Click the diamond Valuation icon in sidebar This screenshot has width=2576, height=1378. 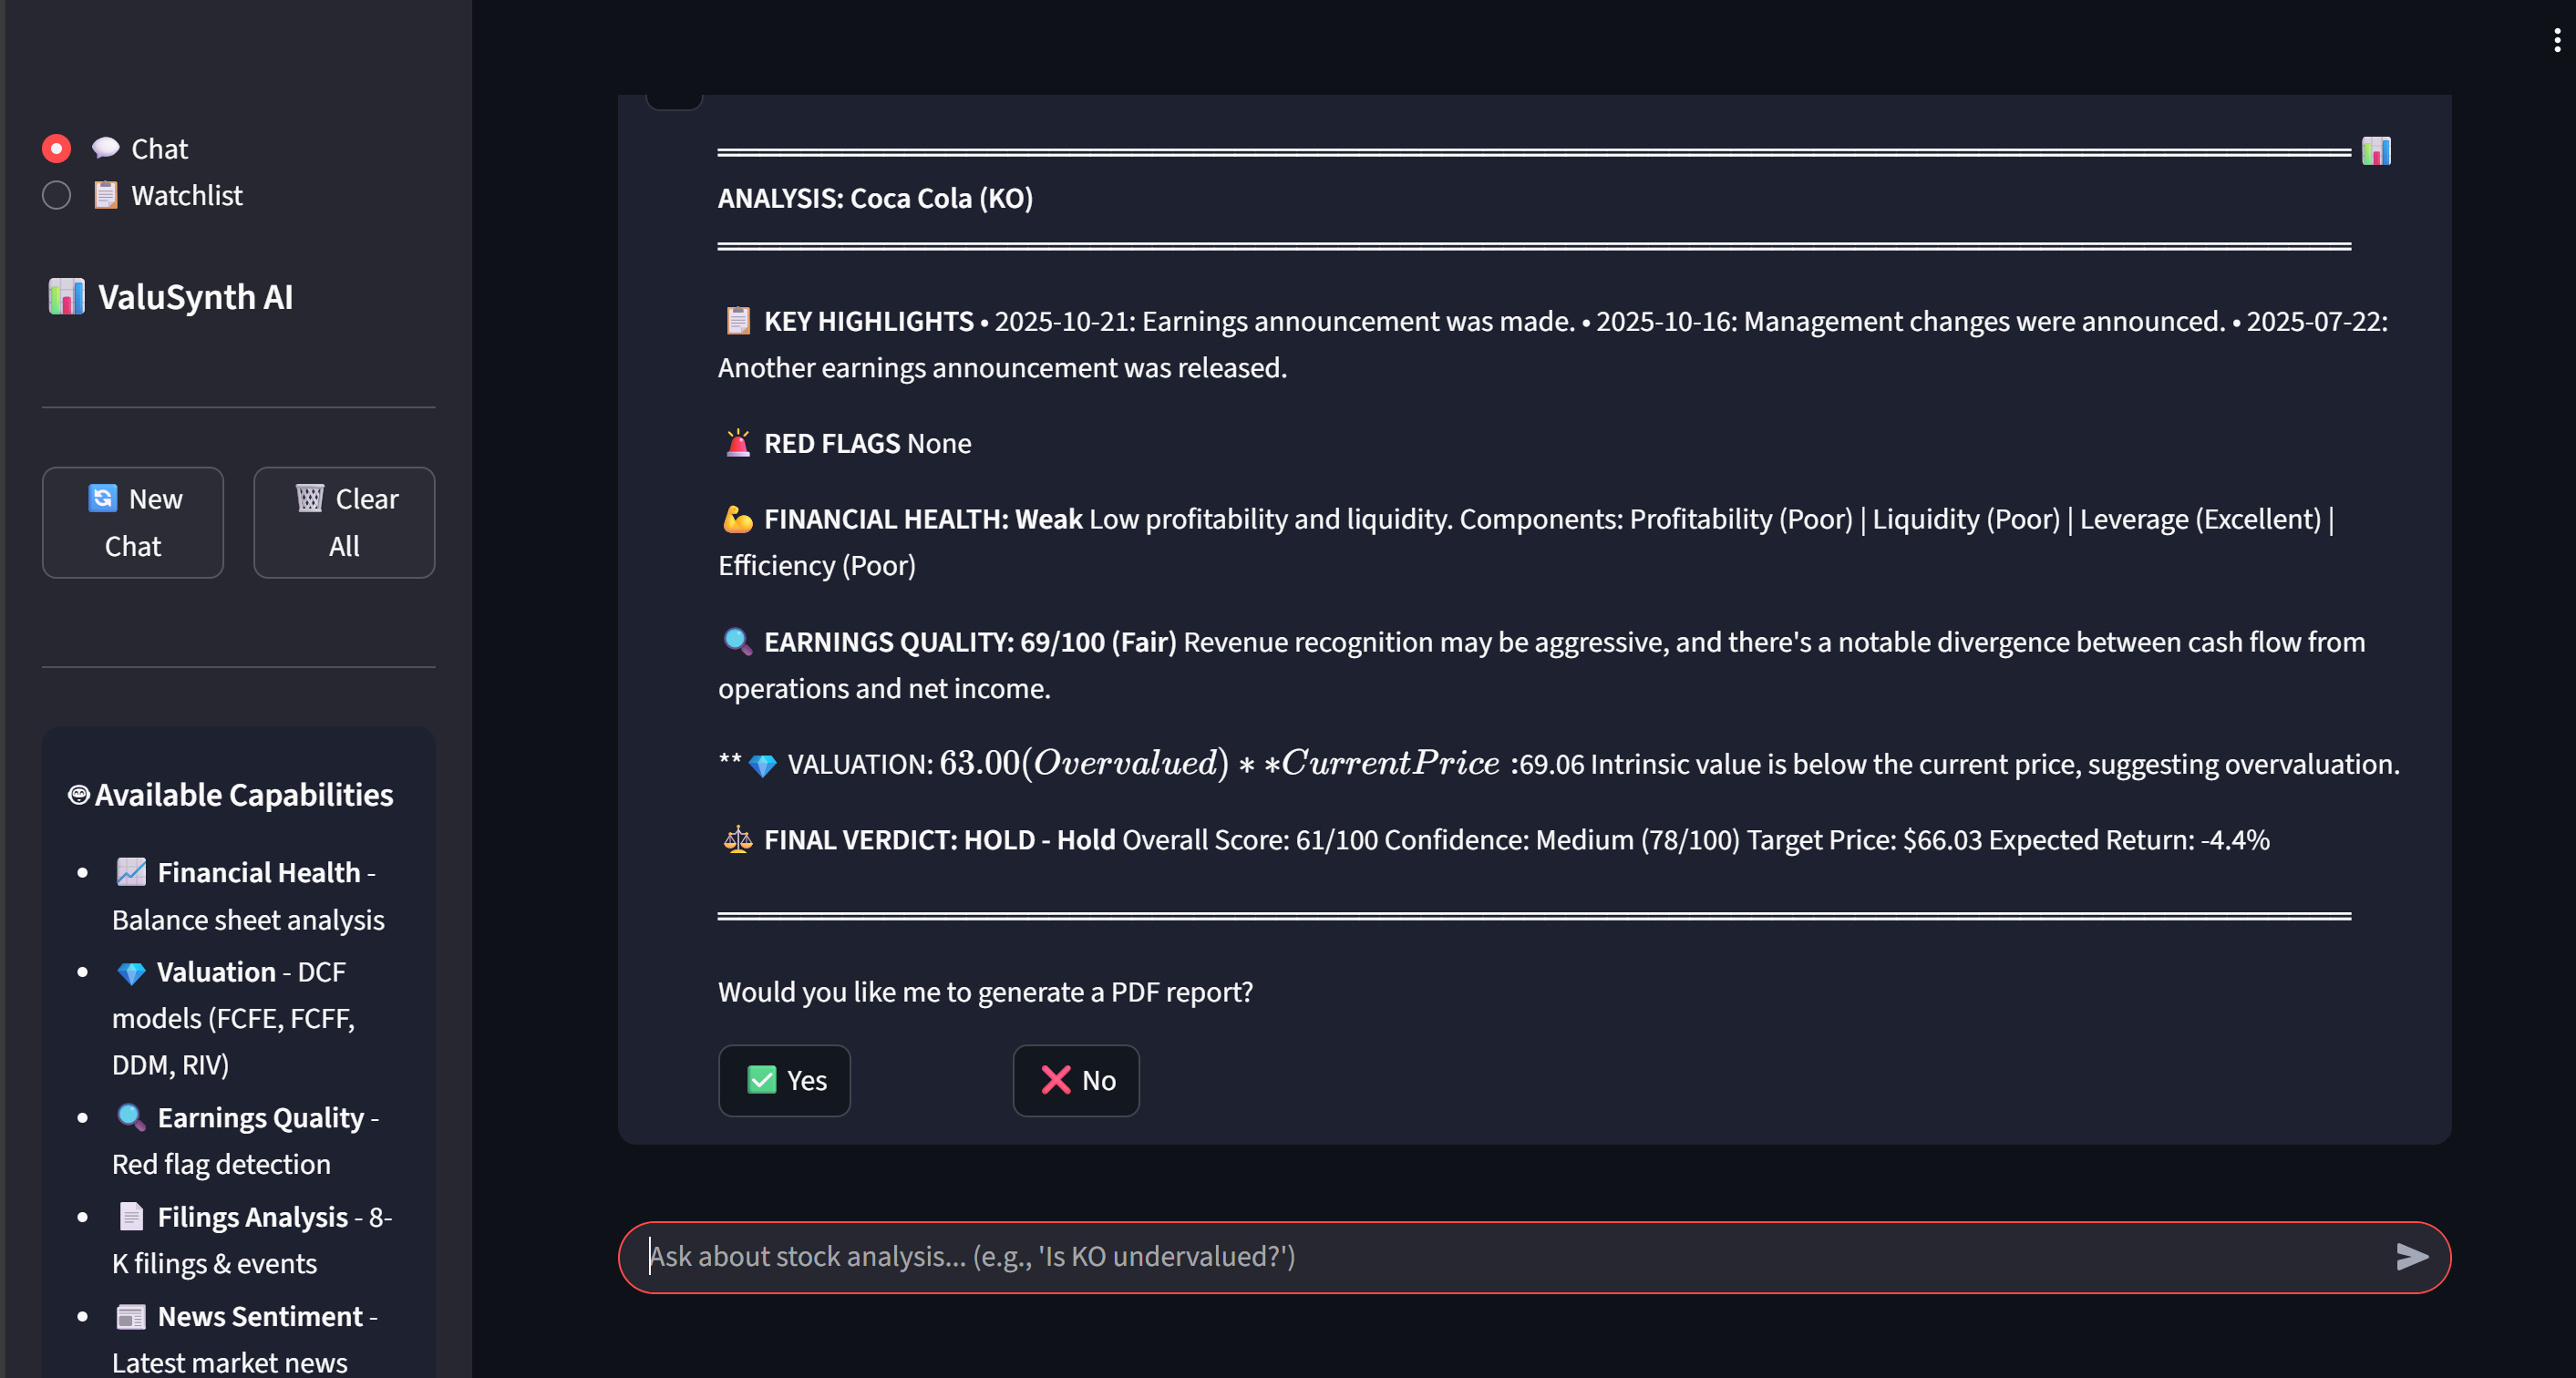(x=131, y=972)
